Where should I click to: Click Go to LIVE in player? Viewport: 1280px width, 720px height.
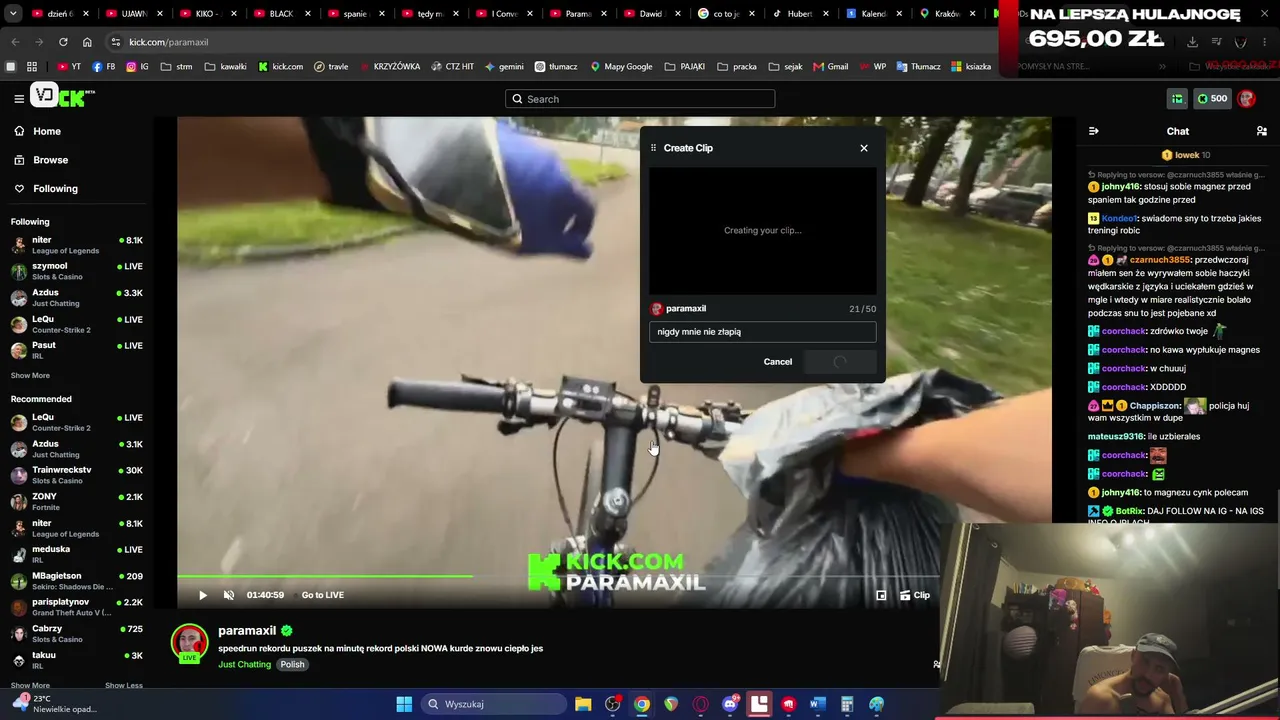coord(323,595)
